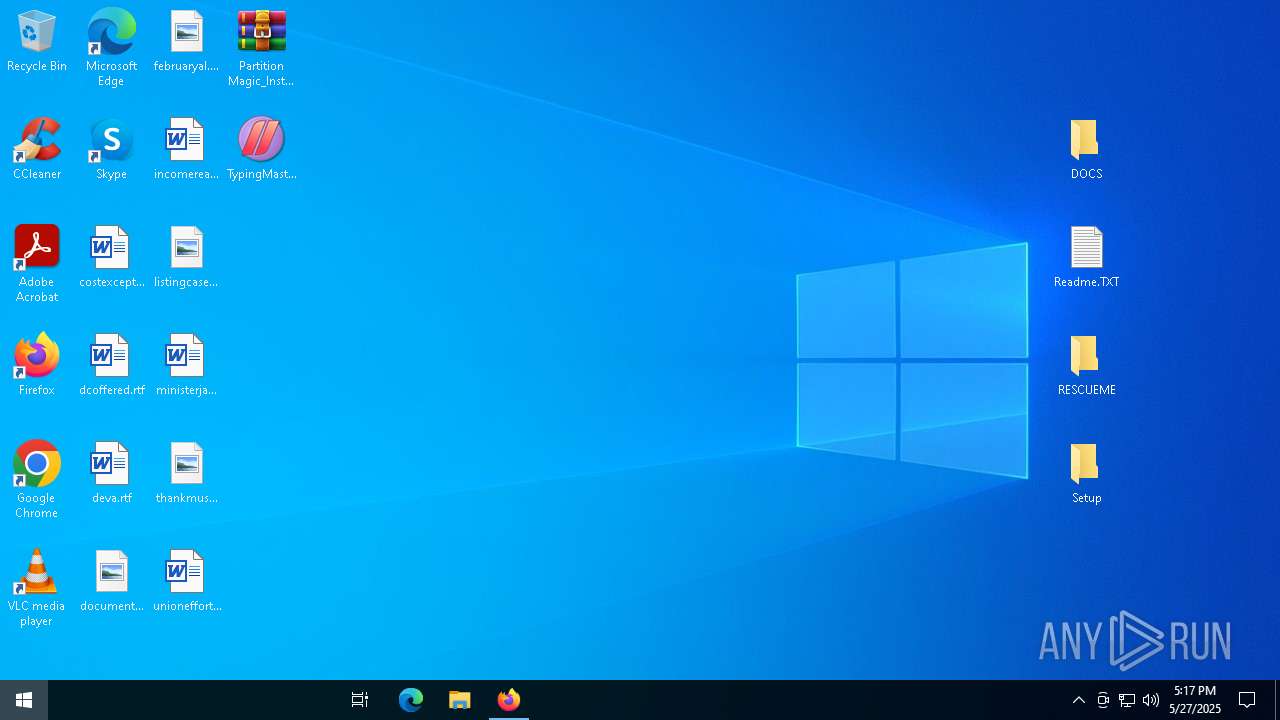Select the thankmus image file icon

pos(186,474)
